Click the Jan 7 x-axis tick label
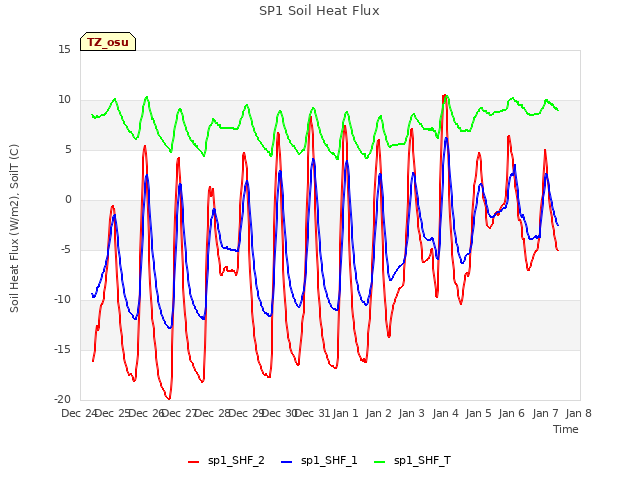 (x=545, y=413)
